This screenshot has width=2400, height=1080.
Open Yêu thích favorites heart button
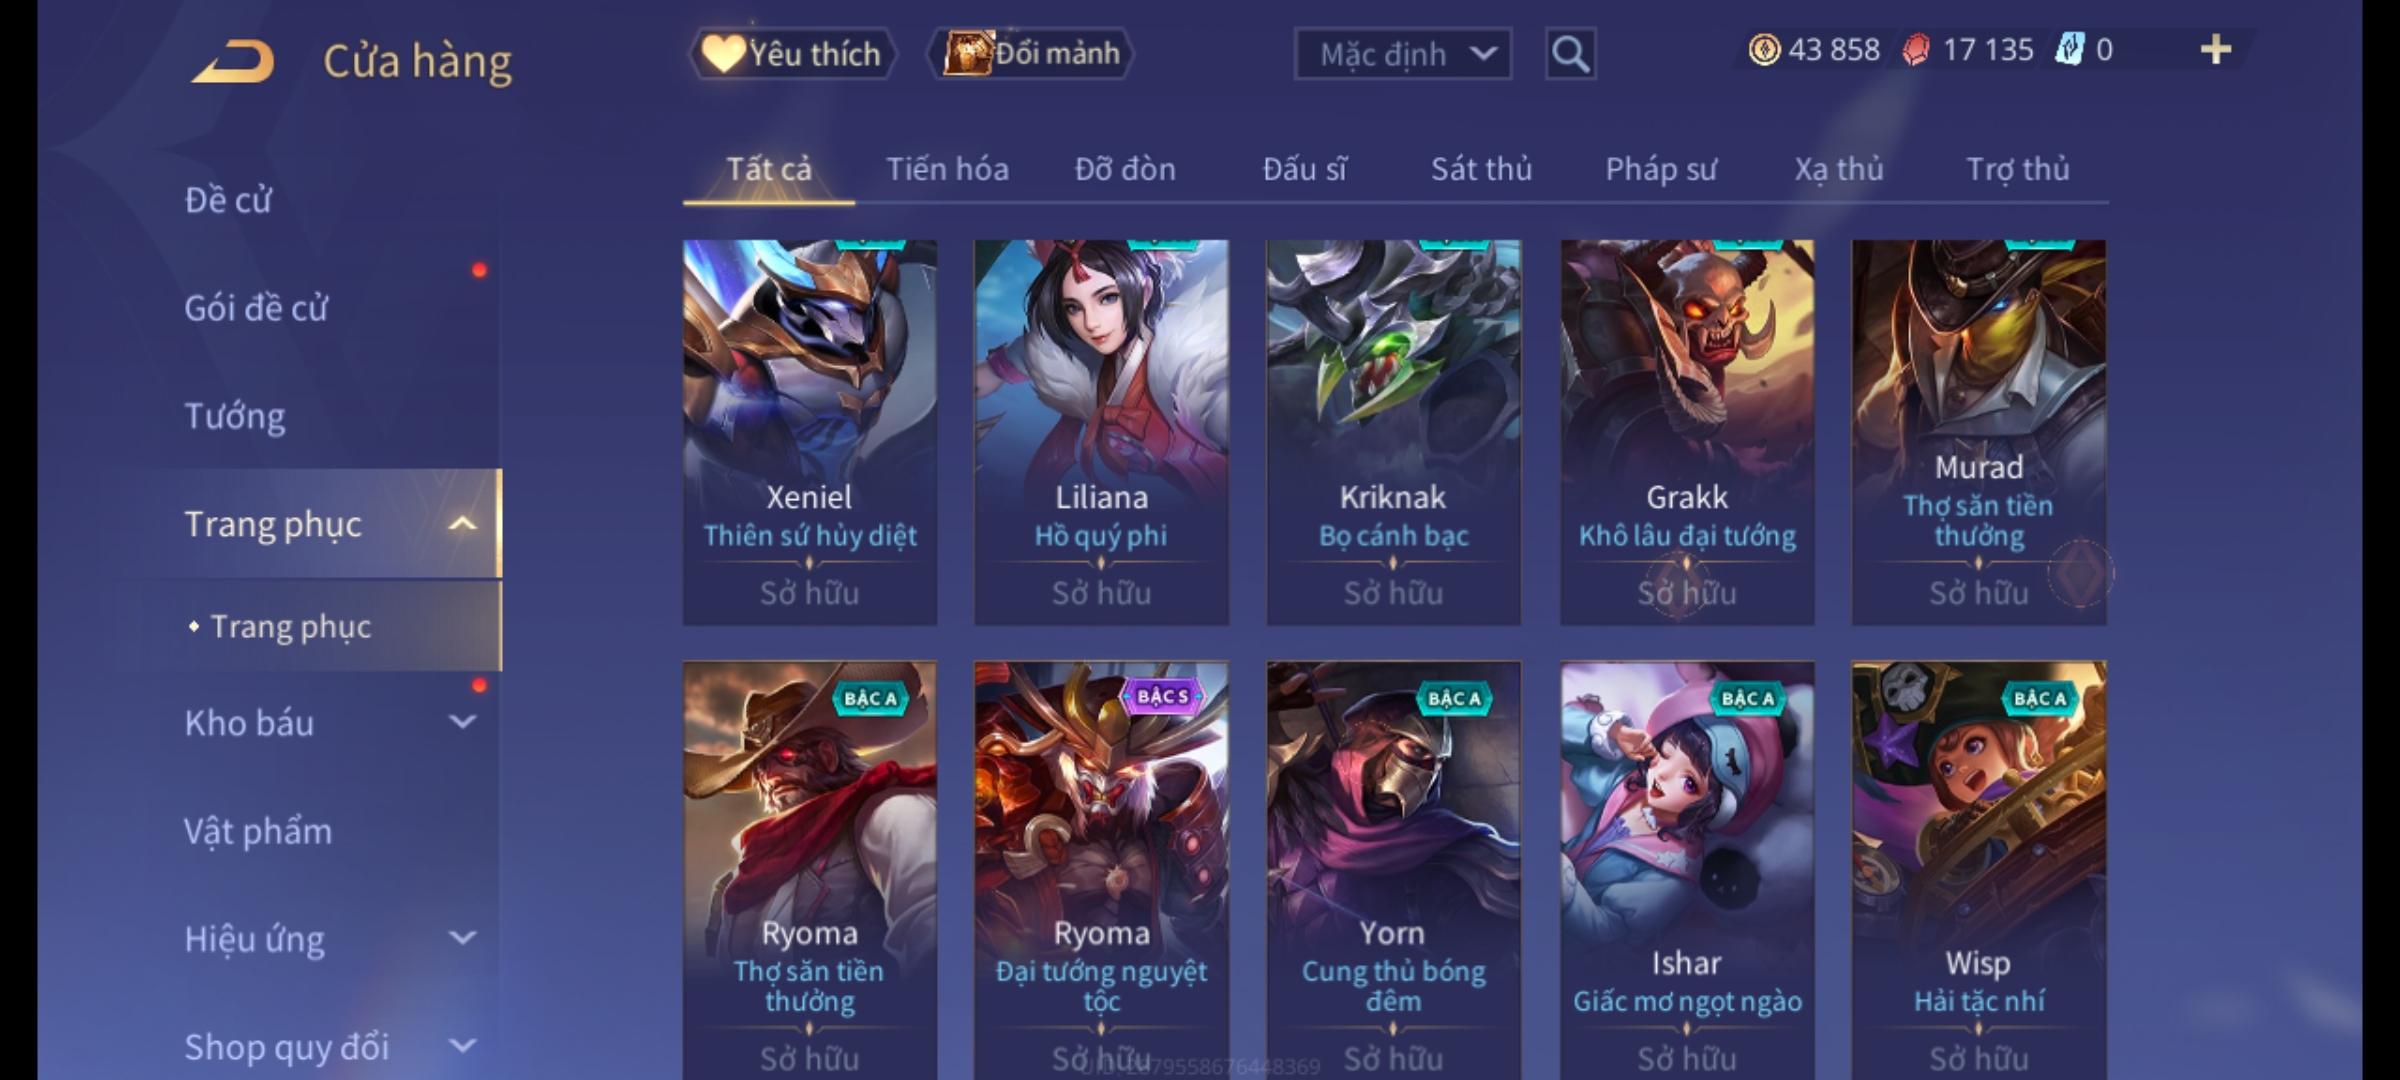click(792, 54)
